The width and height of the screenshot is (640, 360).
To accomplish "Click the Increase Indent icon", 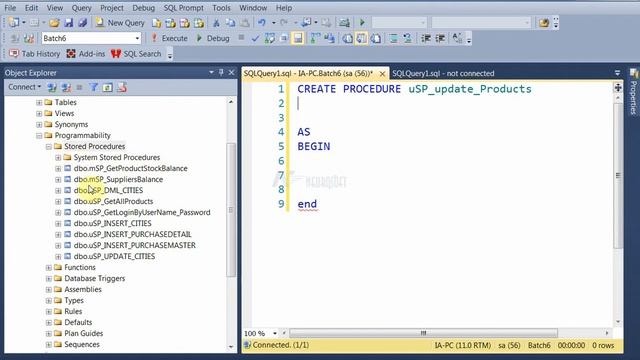I will pyautogui.click(x=440, y=38).
